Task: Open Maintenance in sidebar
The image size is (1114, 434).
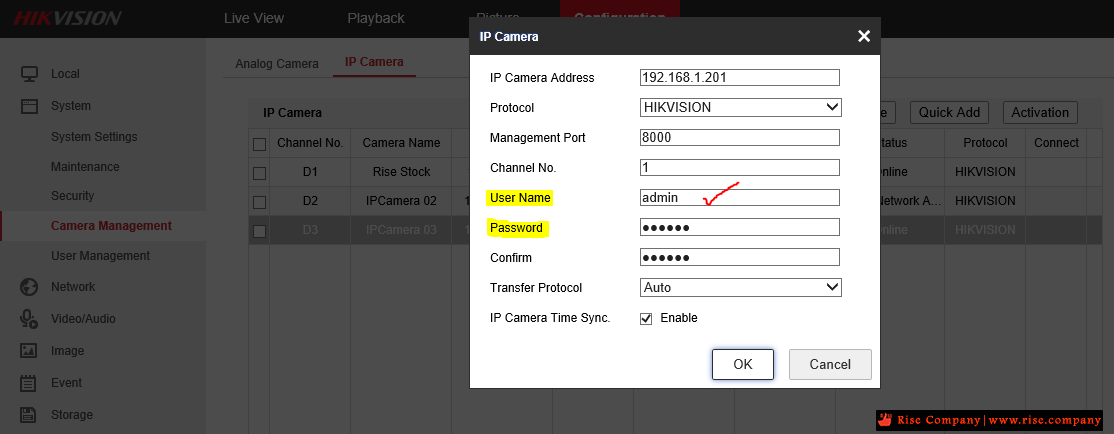Action: [x=85, y=167]
